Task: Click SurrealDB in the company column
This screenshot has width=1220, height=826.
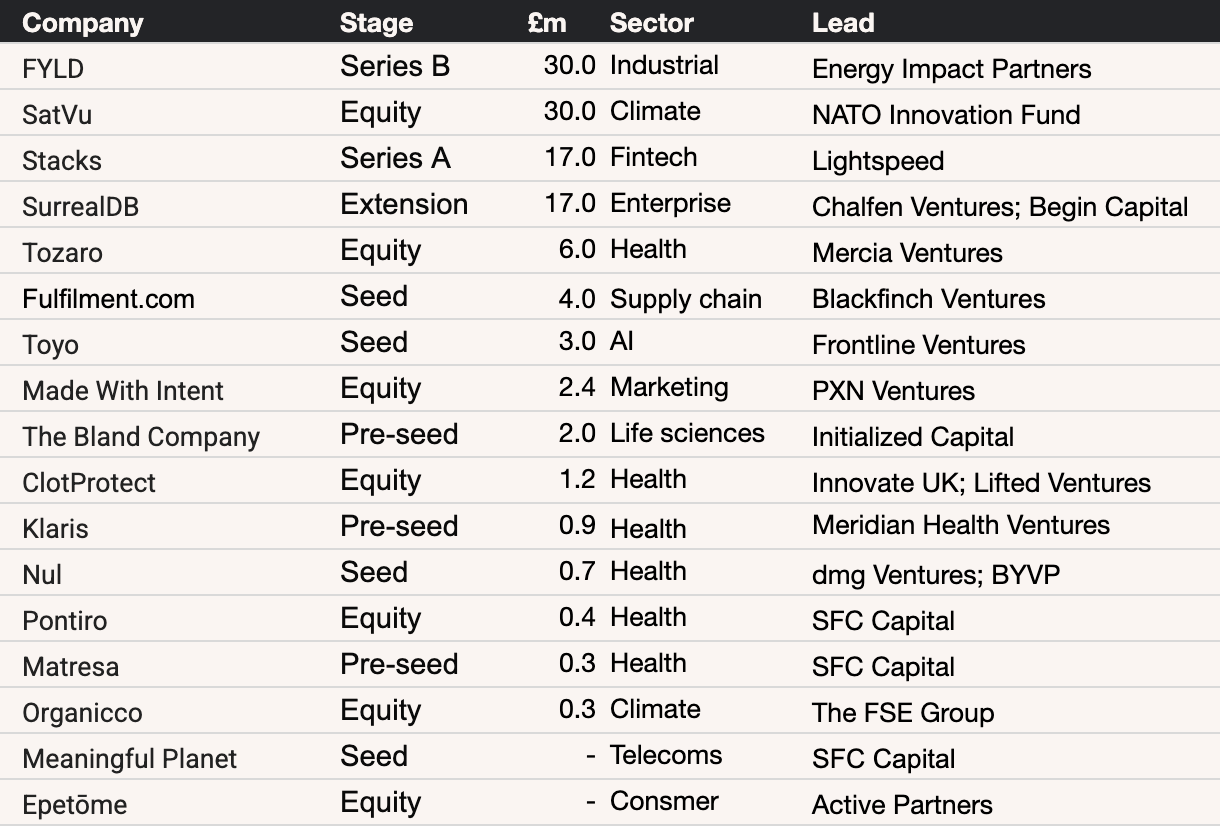Action: (x=81, y=207)
